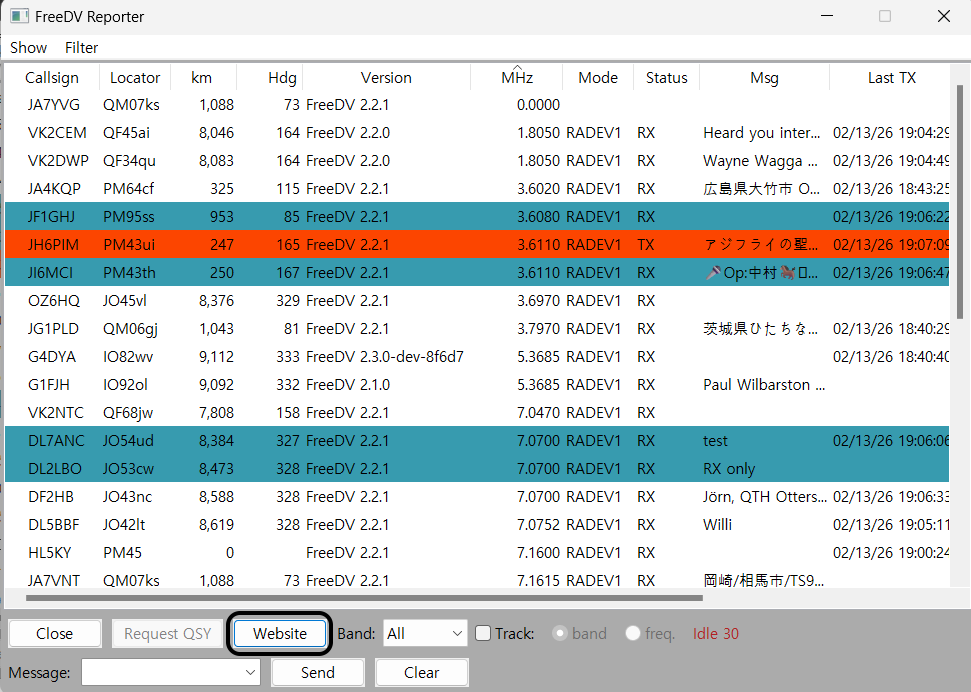Image resolution: width=971 pixels, height=692 pixels.
Task: Click the FreeDV Reporter title bar app icon
Action: (19, 16)
